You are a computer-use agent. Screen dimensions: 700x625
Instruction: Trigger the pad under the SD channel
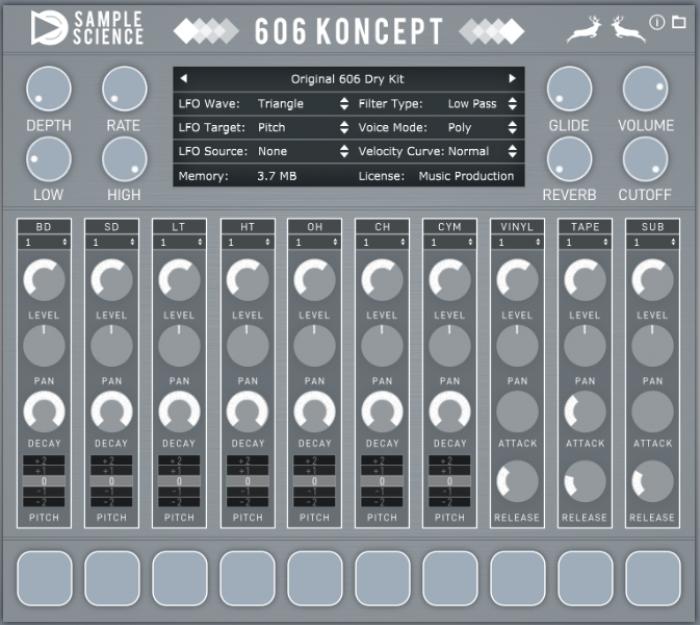(x=112, y=579)
